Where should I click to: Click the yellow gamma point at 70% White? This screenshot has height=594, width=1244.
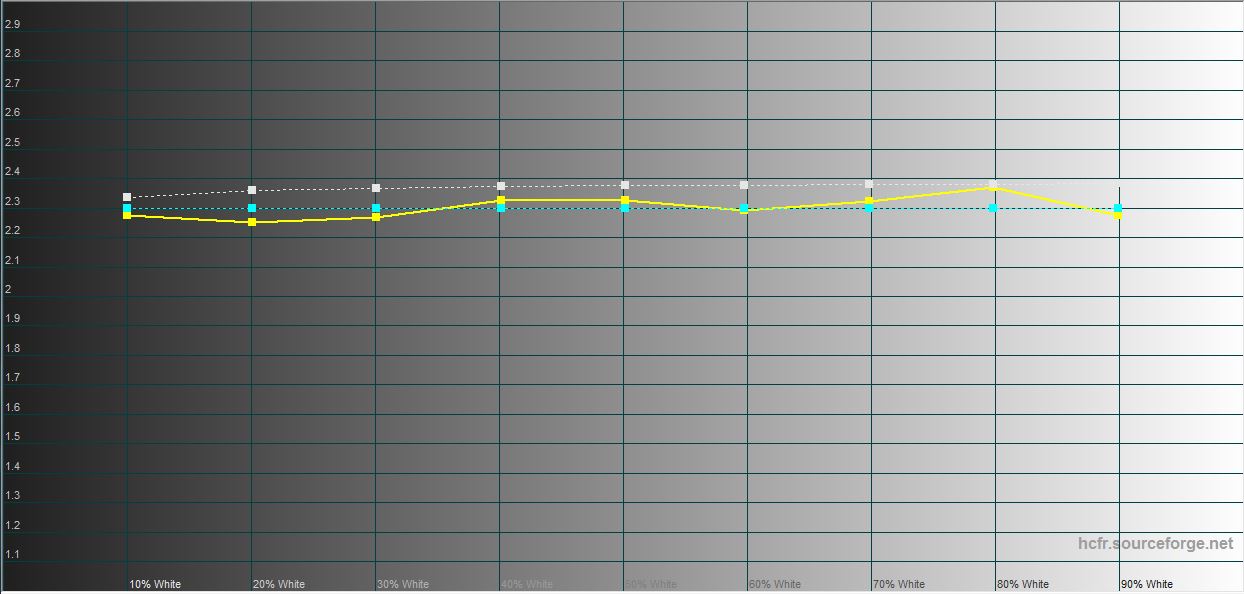[x=869, y=202]
